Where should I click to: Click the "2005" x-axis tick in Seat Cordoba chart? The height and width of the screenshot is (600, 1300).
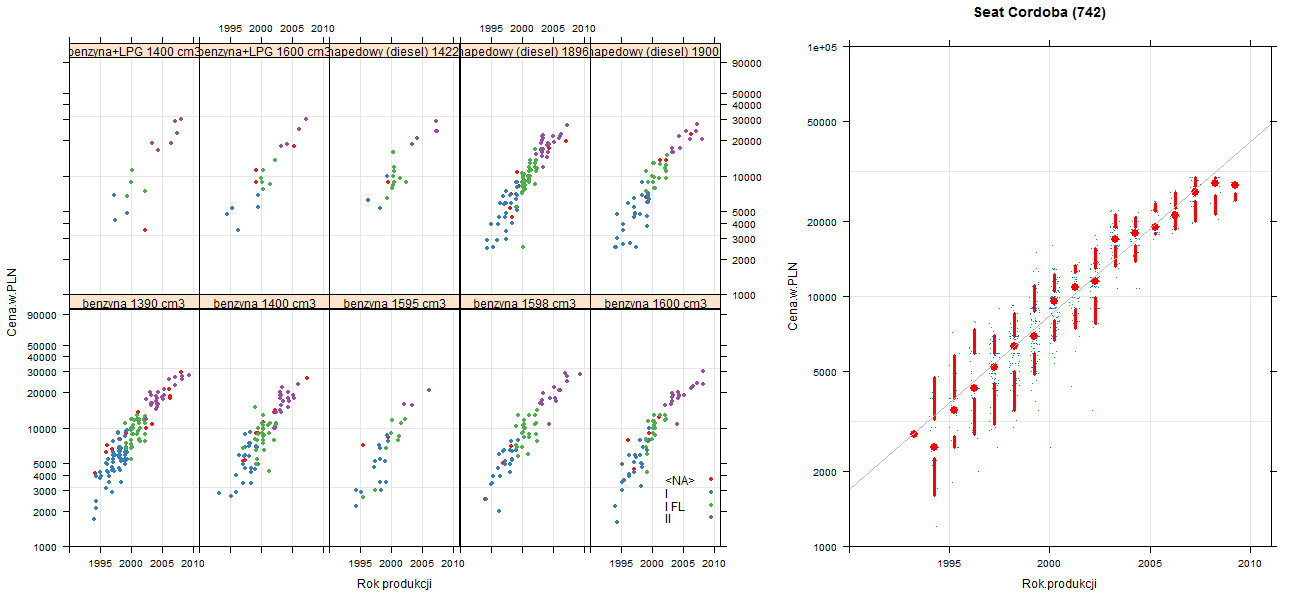1150,564
